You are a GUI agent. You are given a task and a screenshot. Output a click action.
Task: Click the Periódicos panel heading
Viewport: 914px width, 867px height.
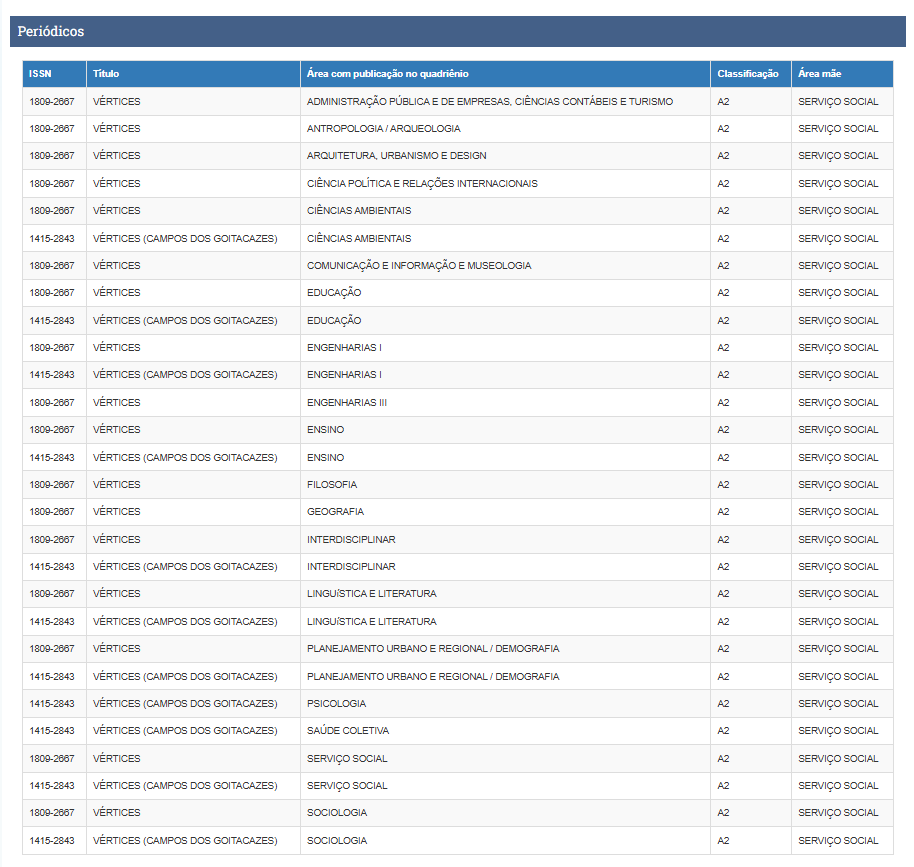(x=51, y=31)
